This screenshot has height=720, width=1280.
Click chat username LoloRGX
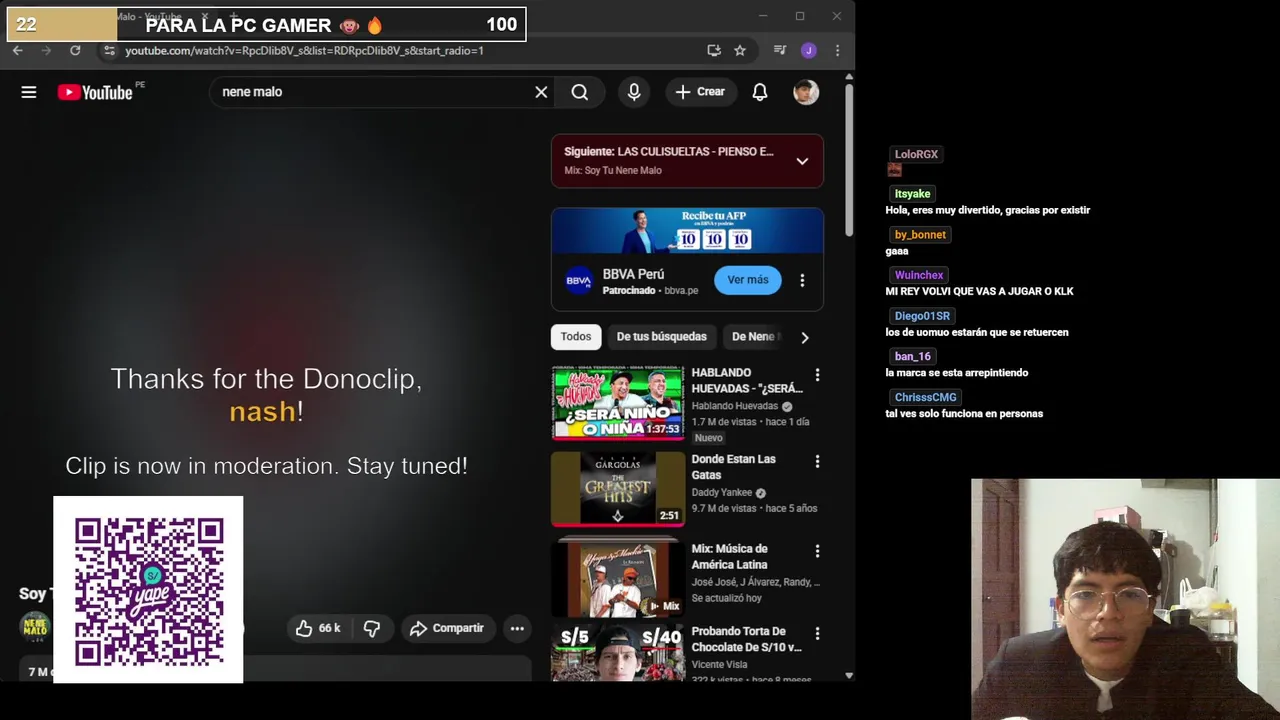[916, 155]
